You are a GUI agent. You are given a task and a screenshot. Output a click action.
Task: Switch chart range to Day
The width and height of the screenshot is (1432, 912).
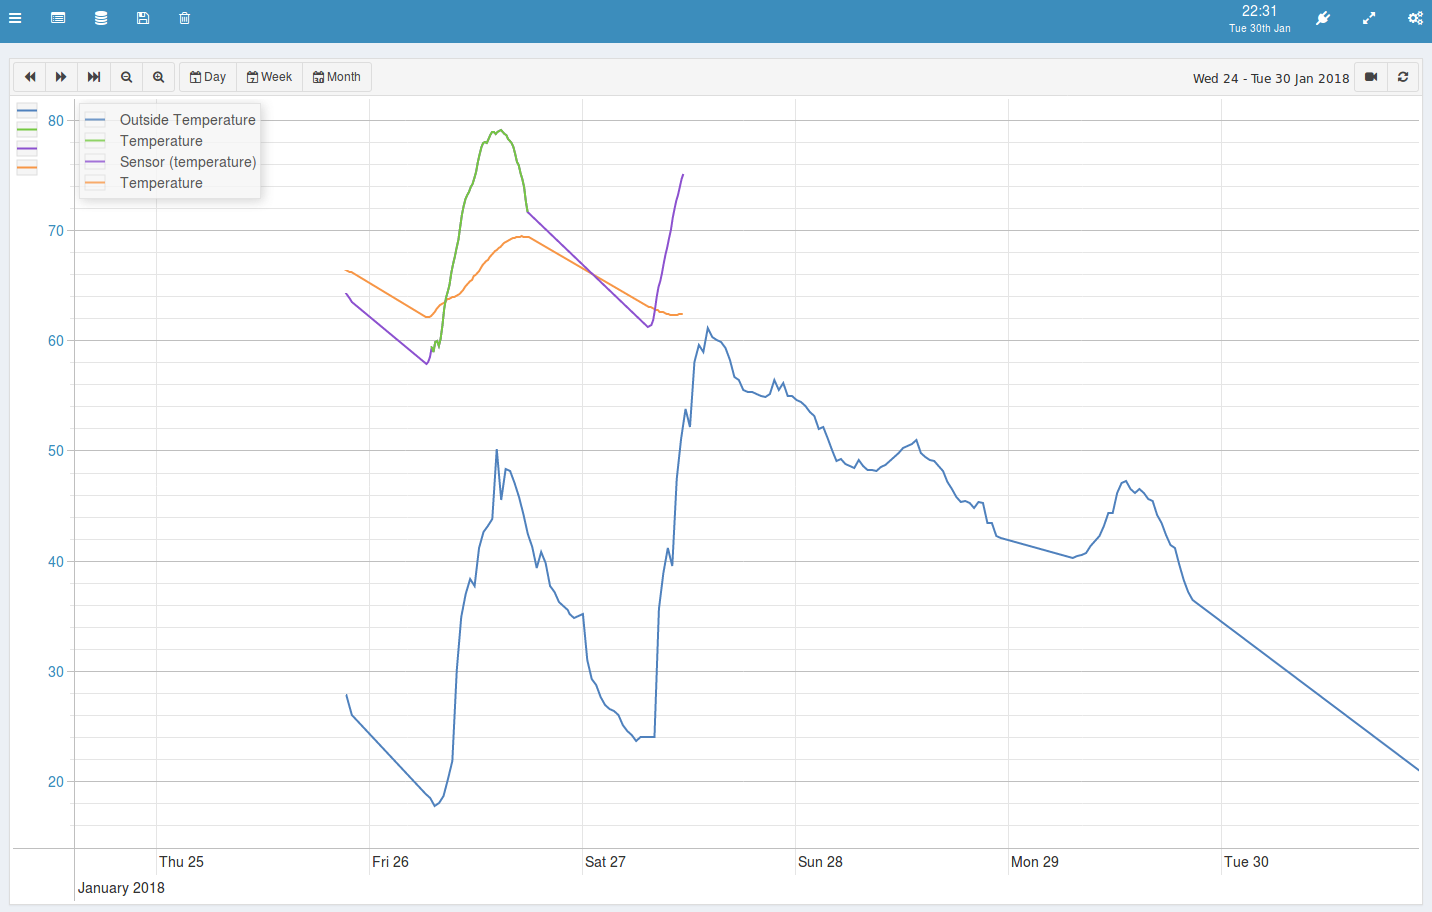tap(208, 77)
